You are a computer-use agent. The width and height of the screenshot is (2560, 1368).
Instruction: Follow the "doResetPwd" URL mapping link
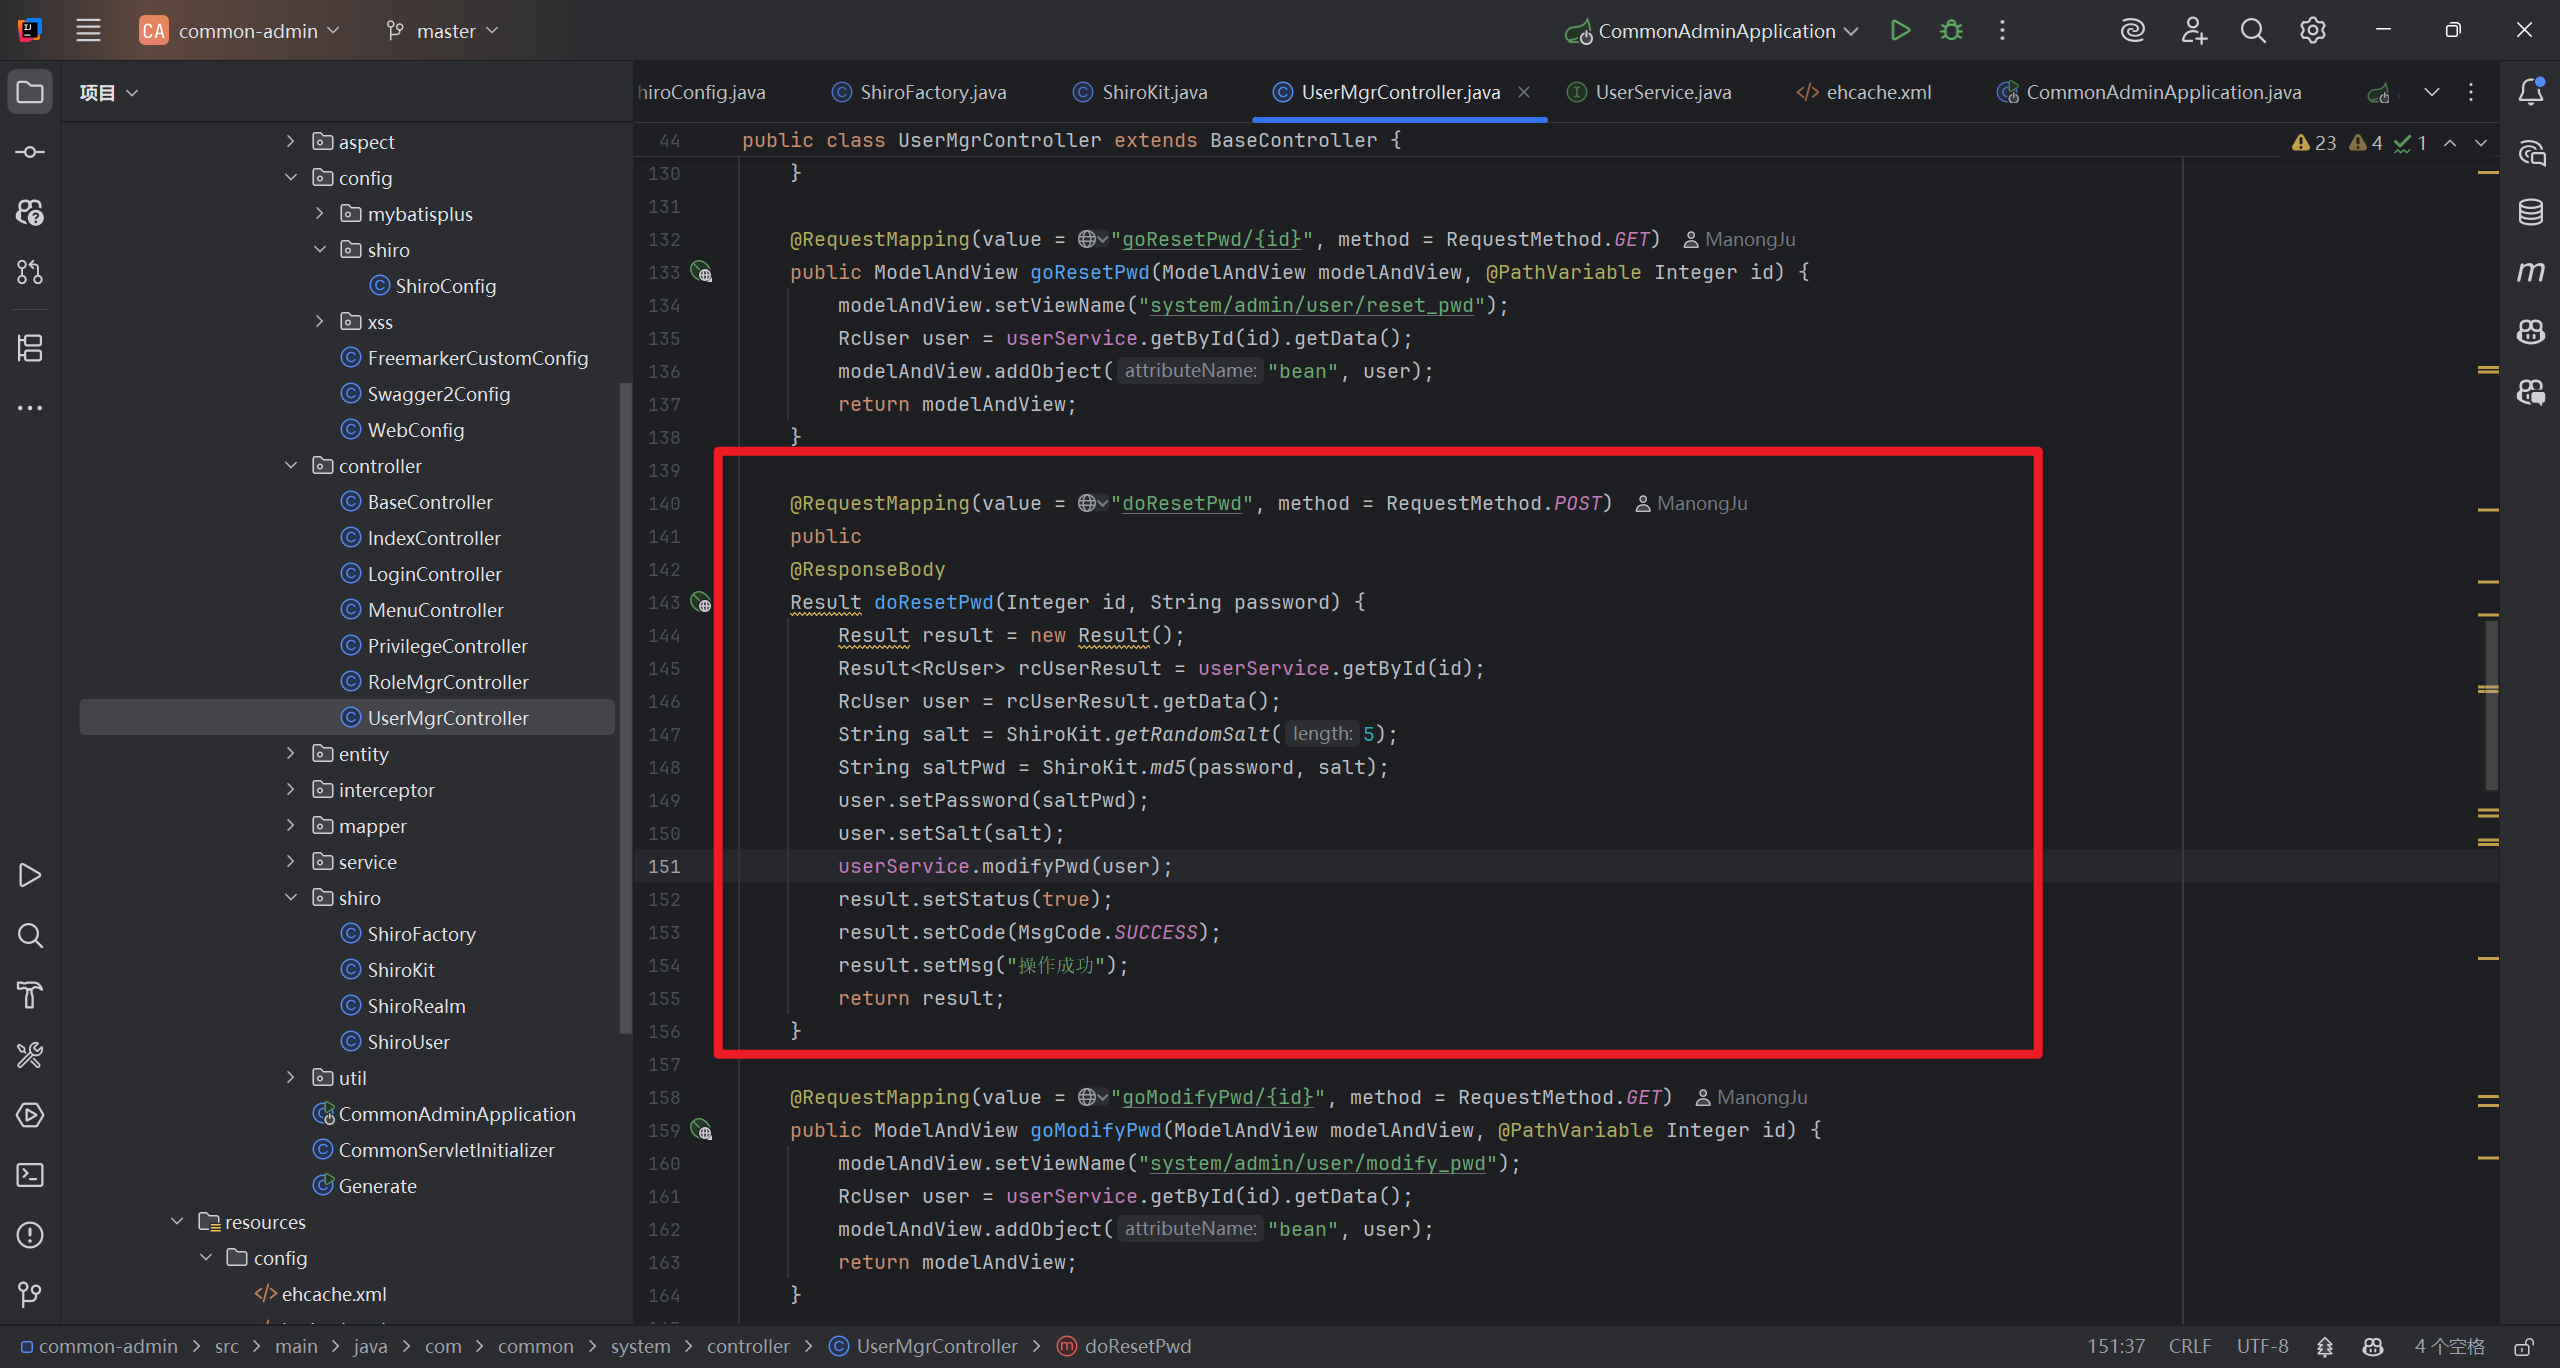1181,504
